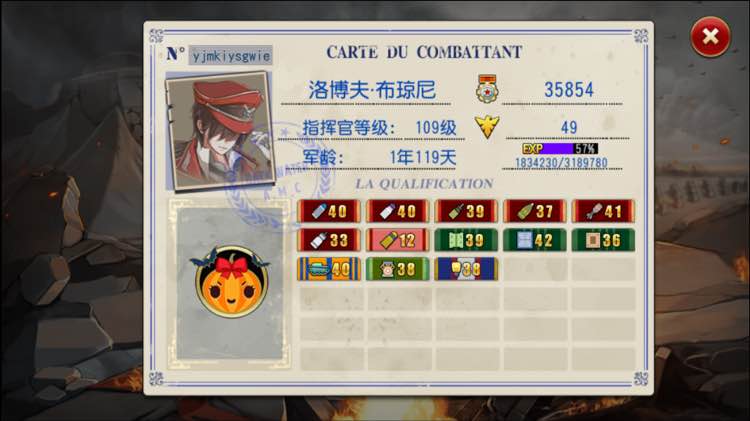The image size is (750, 421).
Task: Click the commander name 洛博夫·布琼尼
Action: click(372, 90)
